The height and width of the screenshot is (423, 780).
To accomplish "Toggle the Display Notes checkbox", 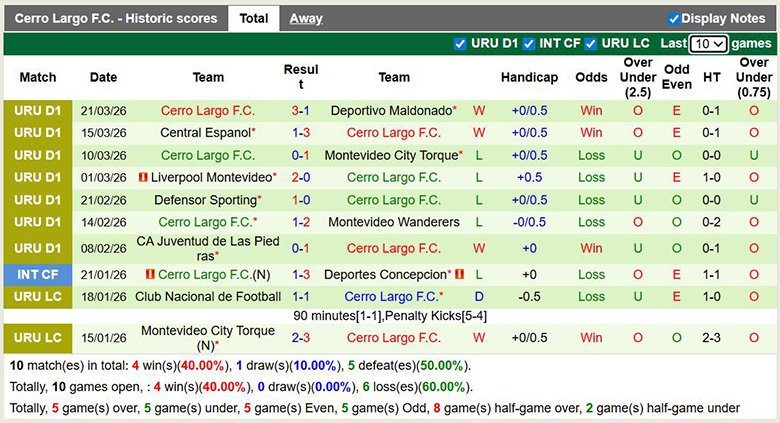I will tap(674, 19).
